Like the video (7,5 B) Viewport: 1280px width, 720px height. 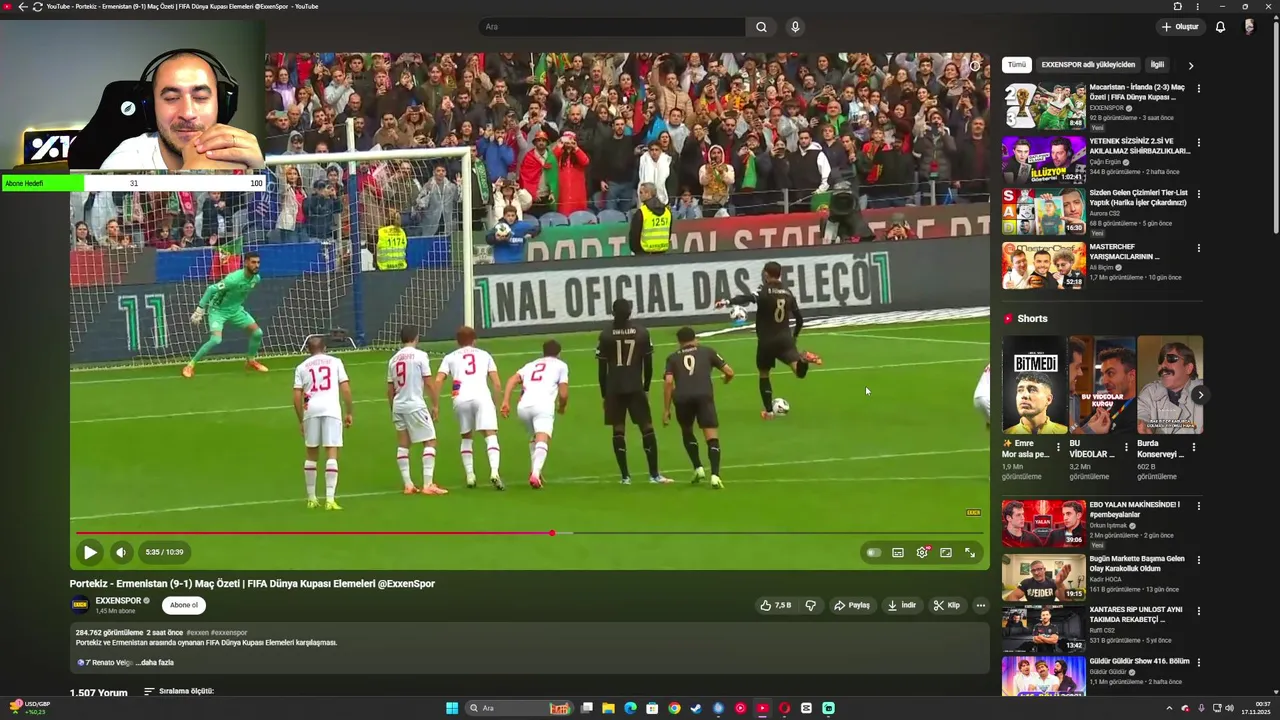pos(775,605)
